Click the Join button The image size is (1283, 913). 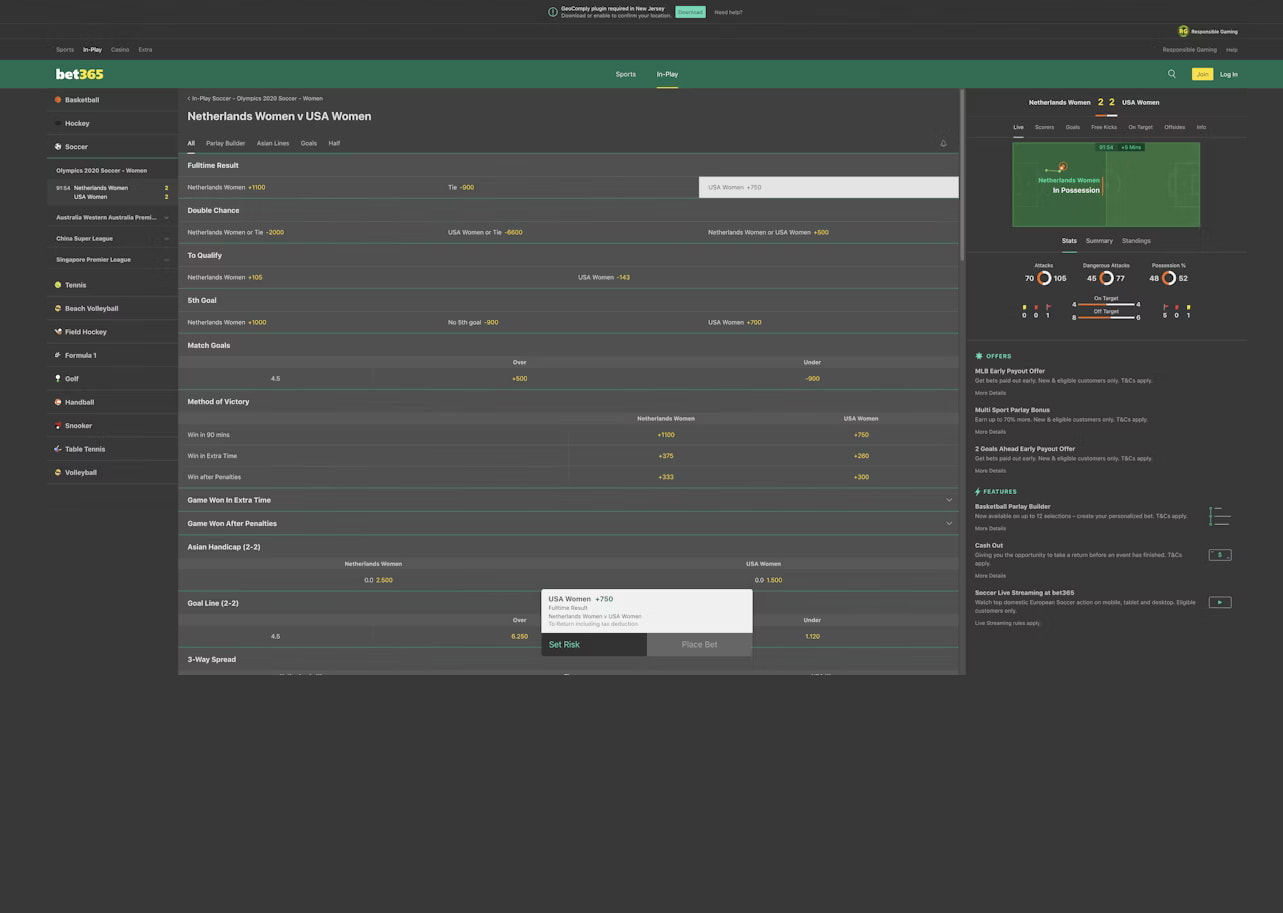coord(1202,74)
